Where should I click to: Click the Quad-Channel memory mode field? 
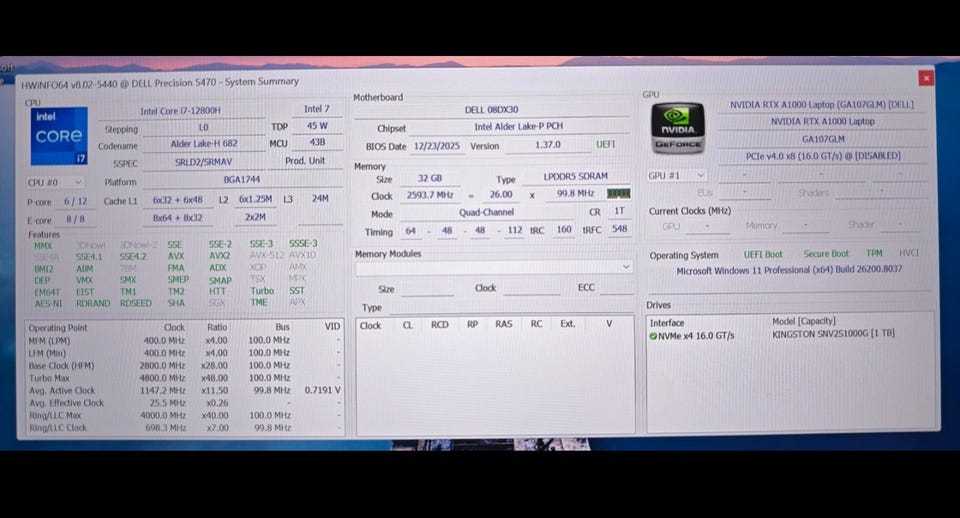[487, 212]
